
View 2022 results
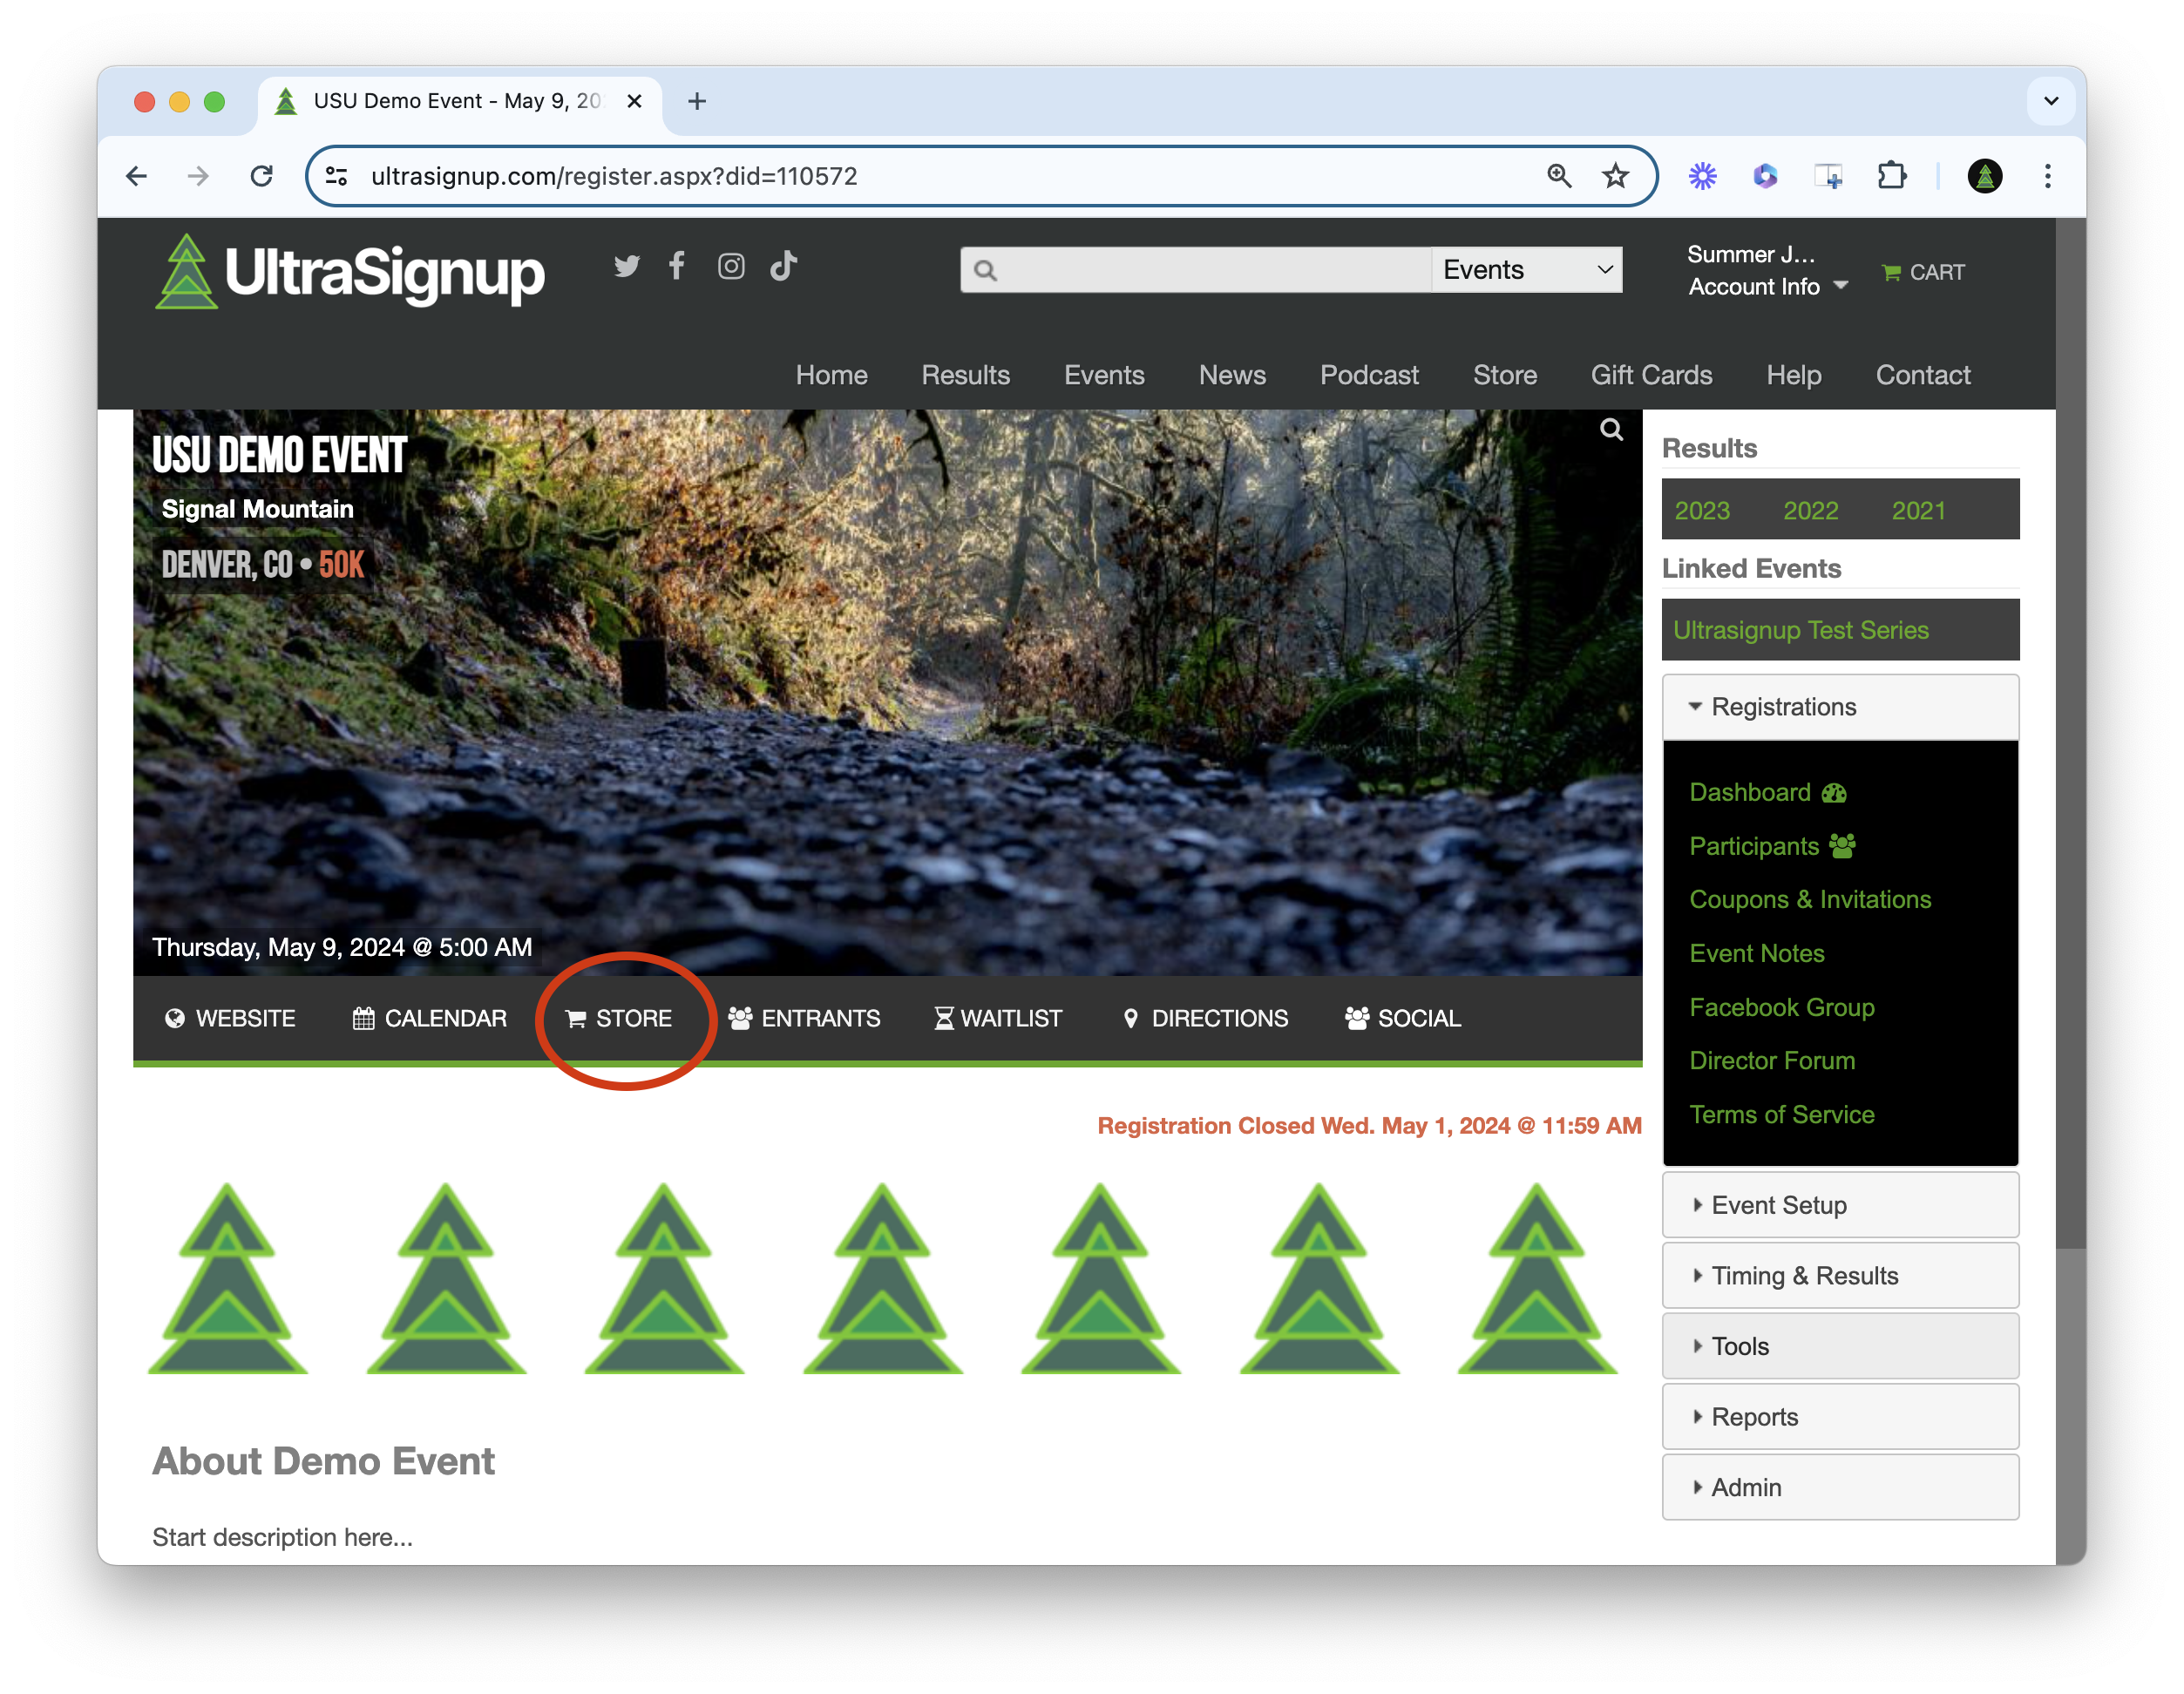1811,510
